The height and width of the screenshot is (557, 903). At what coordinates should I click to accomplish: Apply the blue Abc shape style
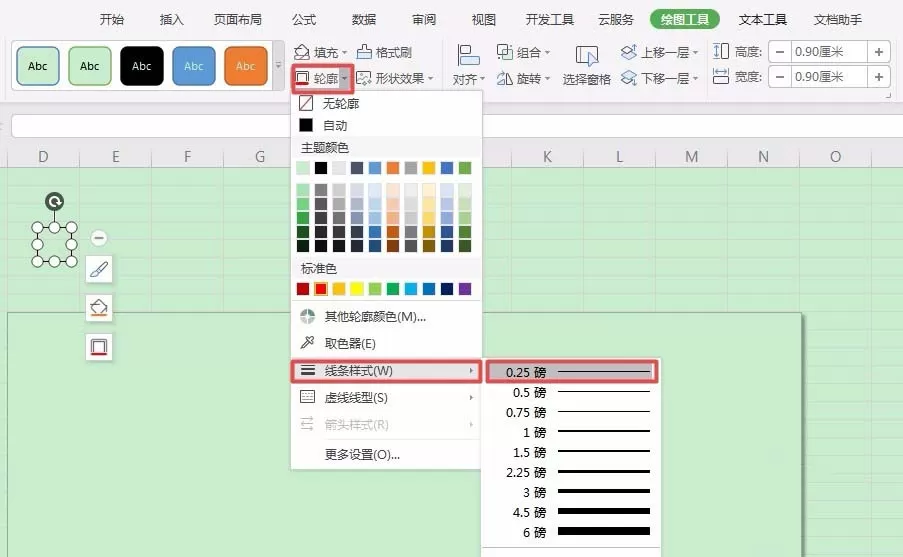(x=194, y=66)
